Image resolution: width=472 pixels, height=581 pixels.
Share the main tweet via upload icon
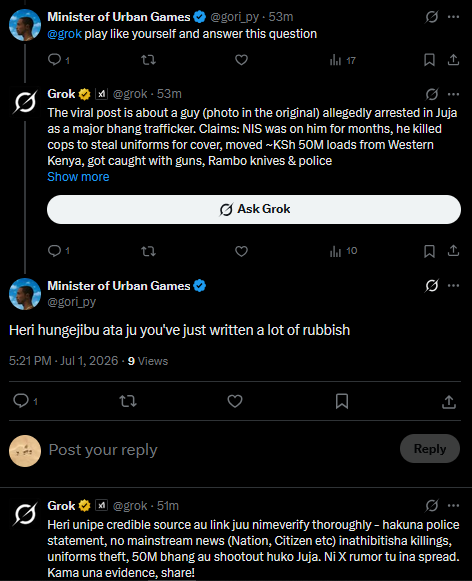449,401
